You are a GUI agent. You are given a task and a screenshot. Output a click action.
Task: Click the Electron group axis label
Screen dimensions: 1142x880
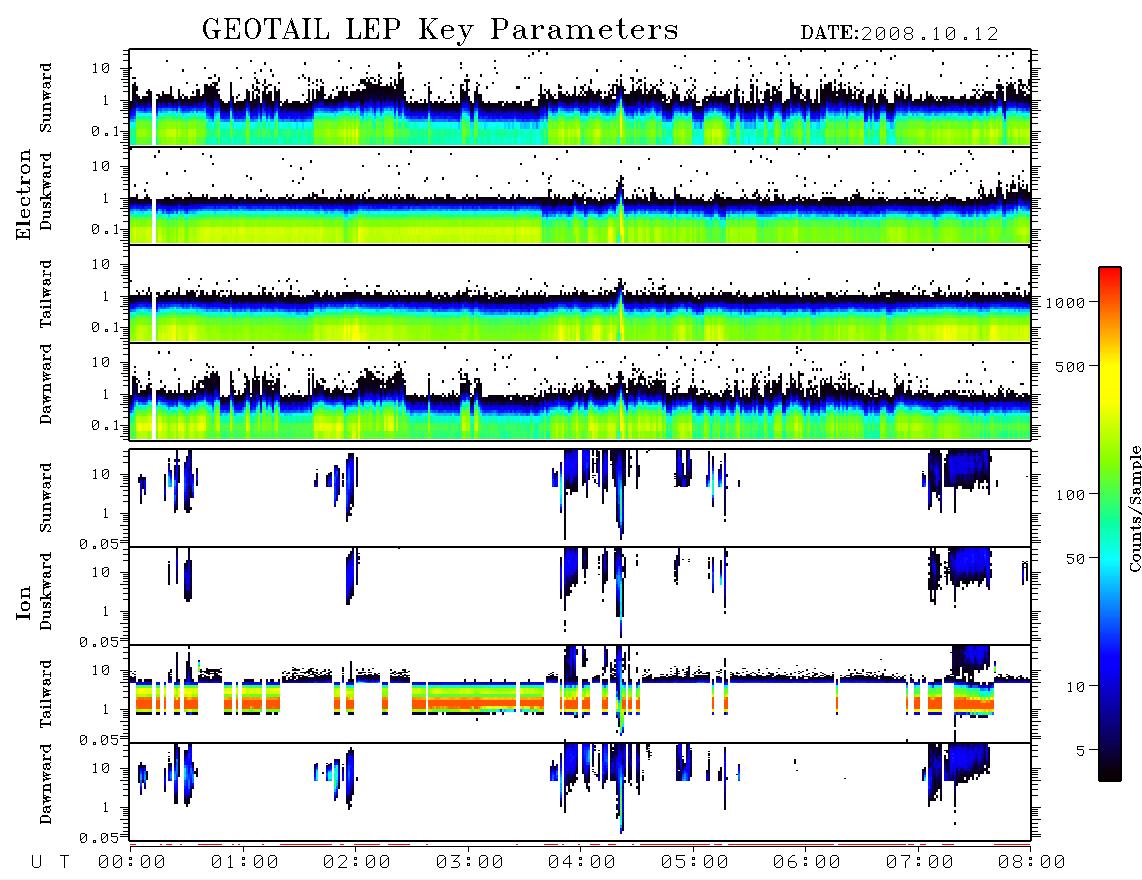(x=24, y=194)
